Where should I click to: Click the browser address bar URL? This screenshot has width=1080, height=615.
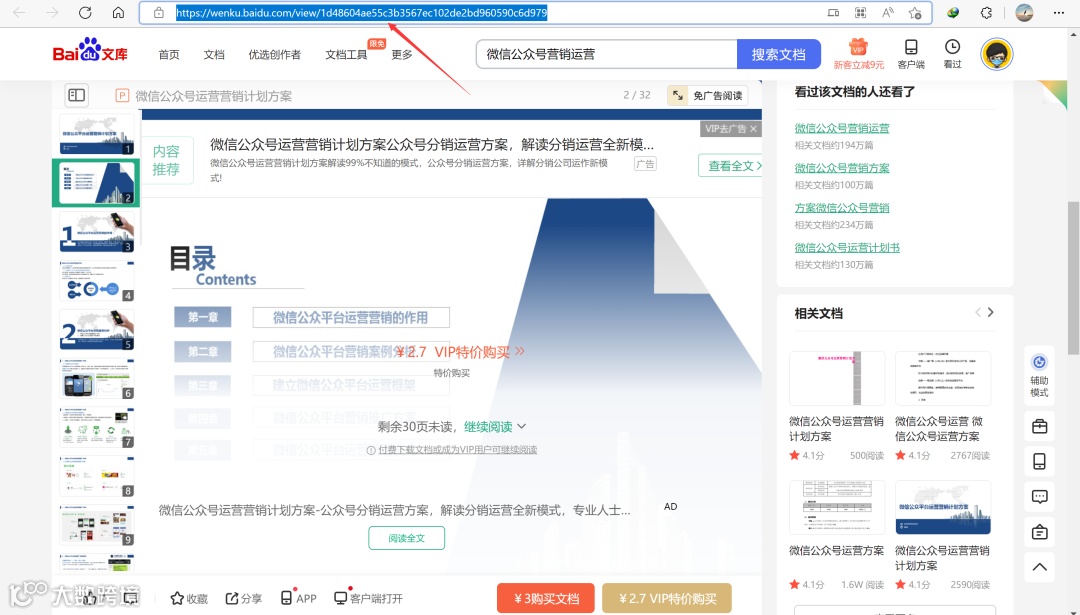[362, 12]
